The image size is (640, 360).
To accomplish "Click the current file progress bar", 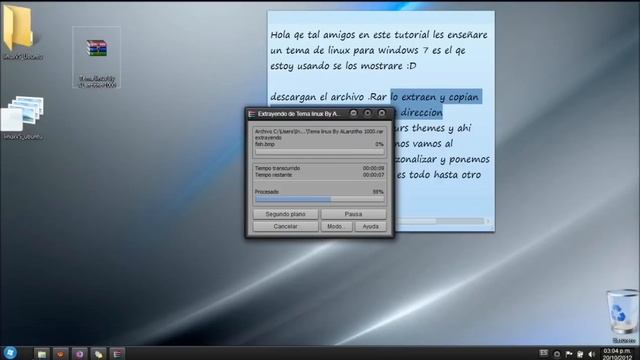I will 319,151.
